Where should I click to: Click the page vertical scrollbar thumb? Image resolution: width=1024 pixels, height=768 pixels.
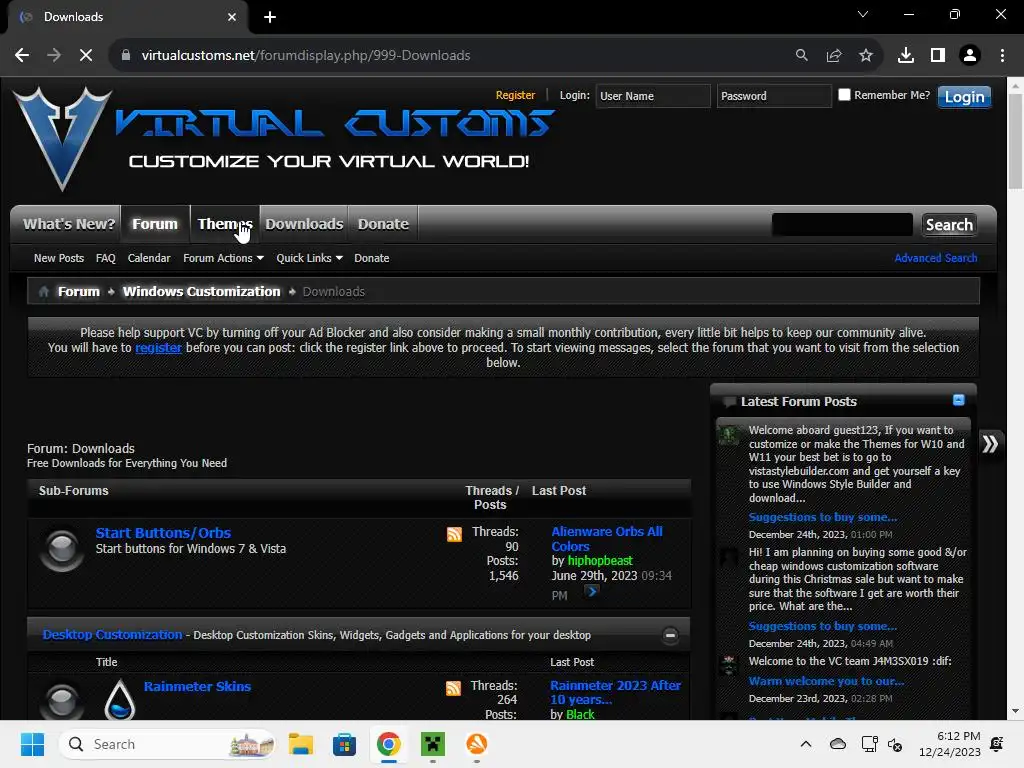1015,140
